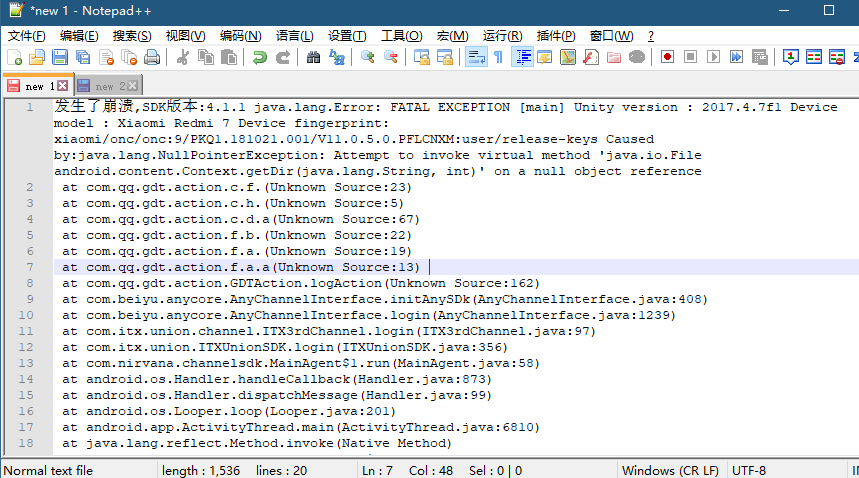The height and width of the screenshot is (478, 859).
Task: Click the Cut scissors icon
Action: (x=183, y=57)
